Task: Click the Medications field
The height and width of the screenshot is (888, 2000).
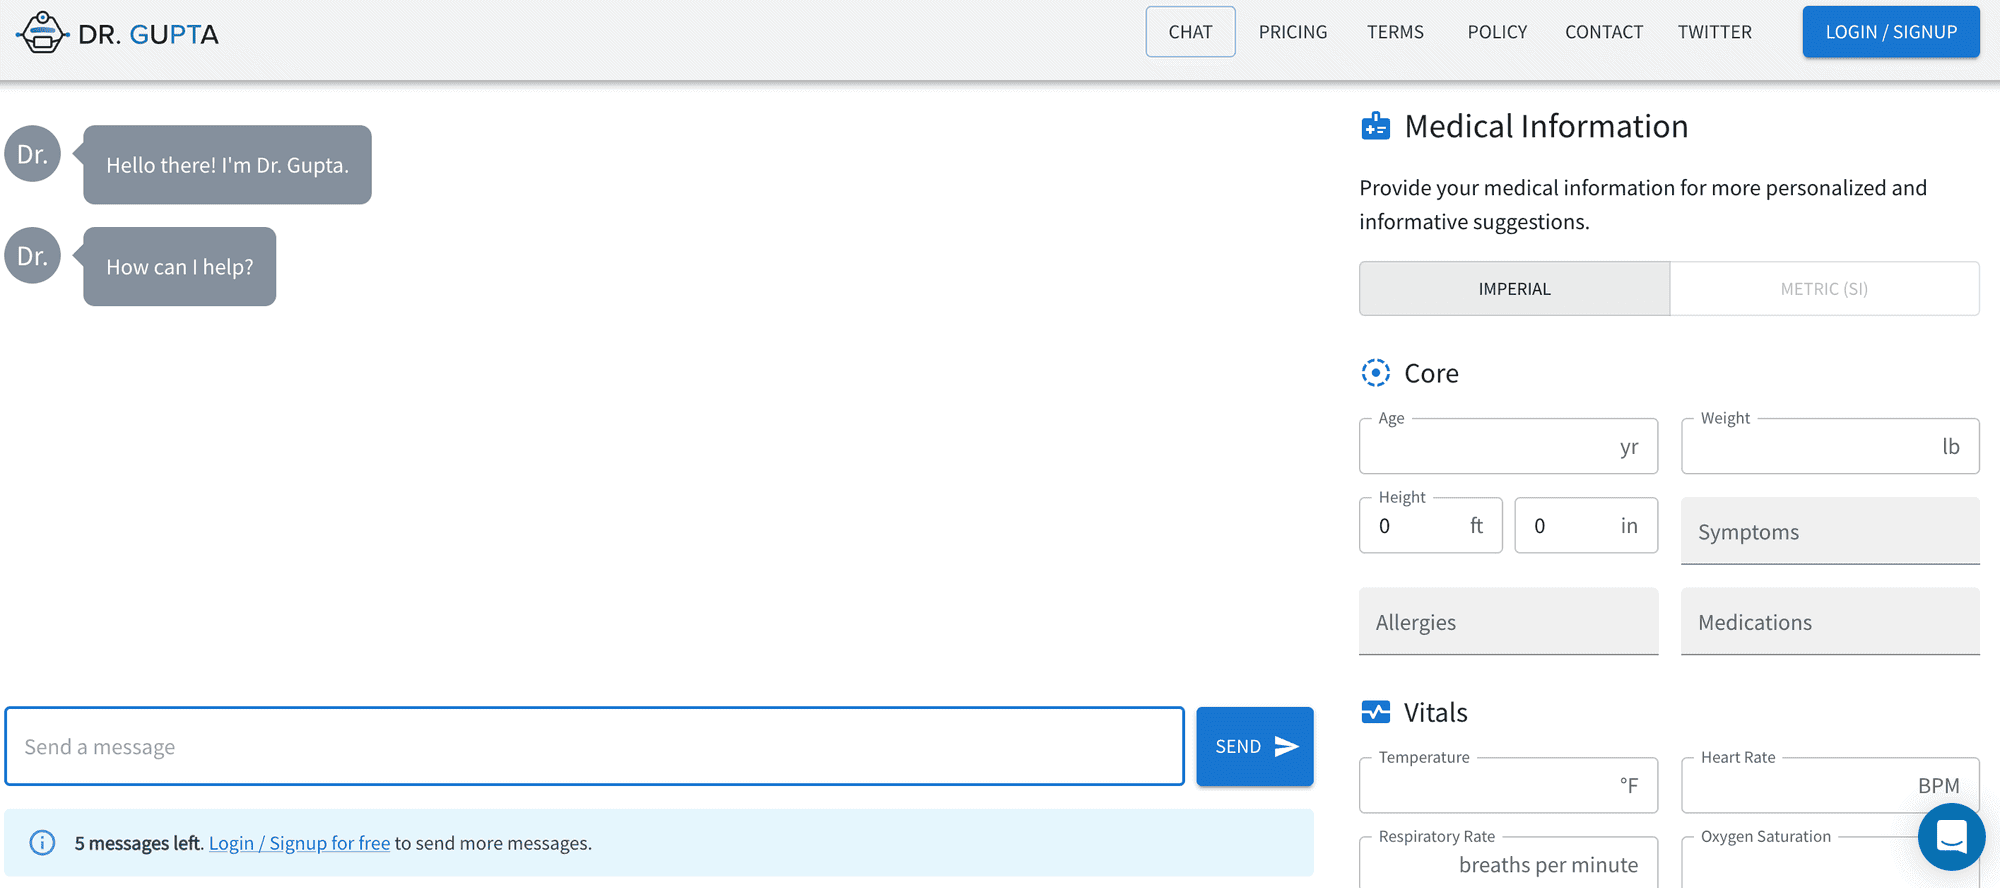Action: pyautogui.click(x=1830, y=621)
